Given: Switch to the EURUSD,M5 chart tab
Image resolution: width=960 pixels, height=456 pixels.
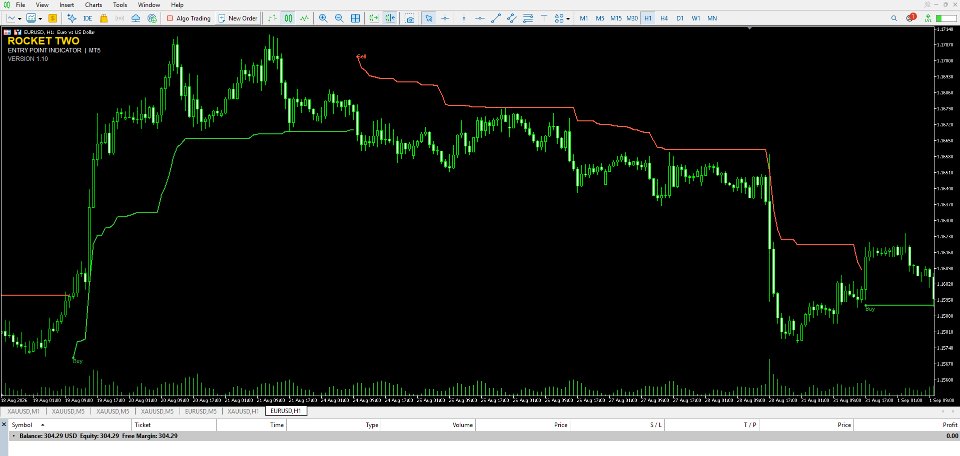Looking at the screenshot, I should pyautogui.click(x=201, y=411).
